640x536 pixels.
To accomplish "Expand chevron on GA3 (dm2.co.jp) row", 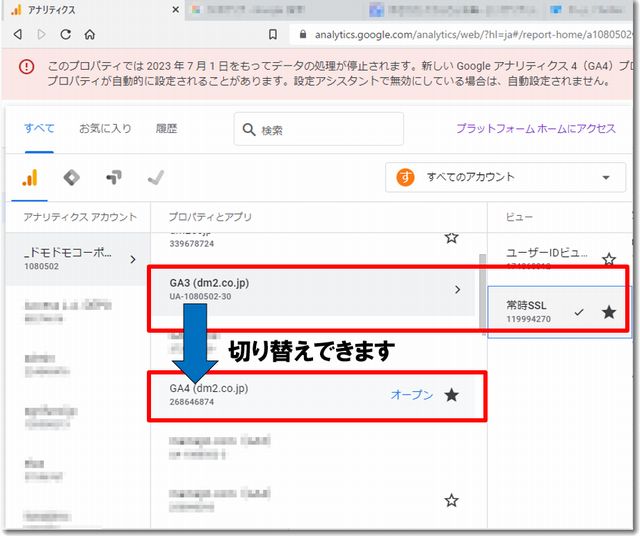I will 458,289.
